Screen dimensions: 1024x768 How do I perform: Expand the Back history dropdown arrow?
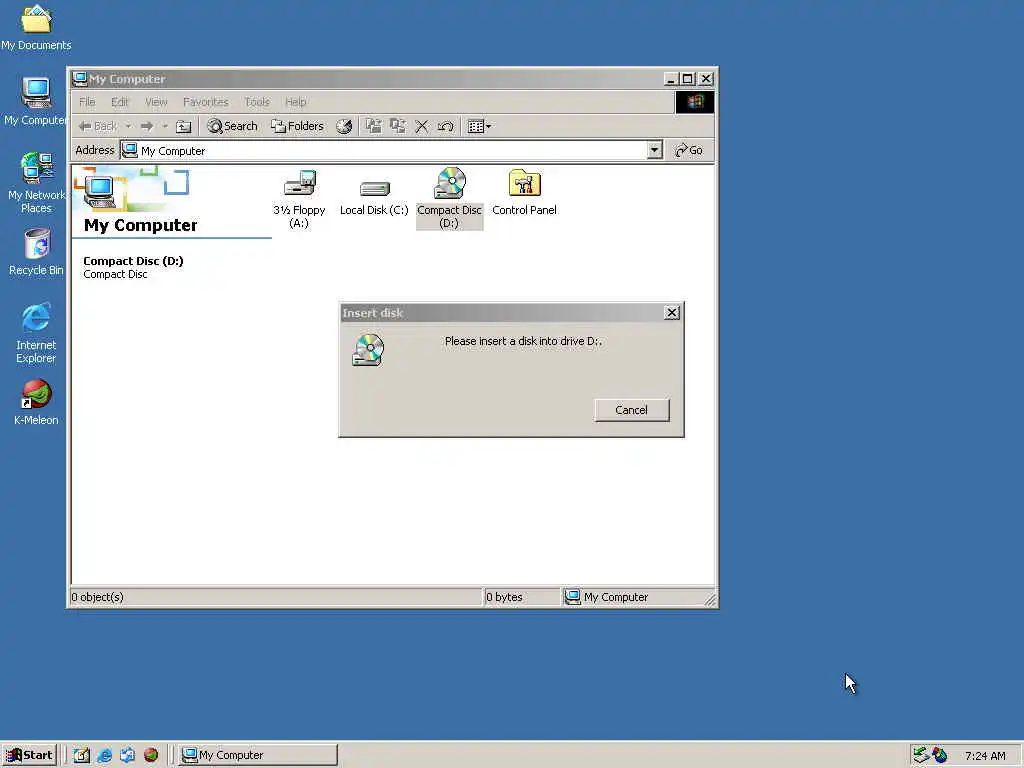click(128, 126)
